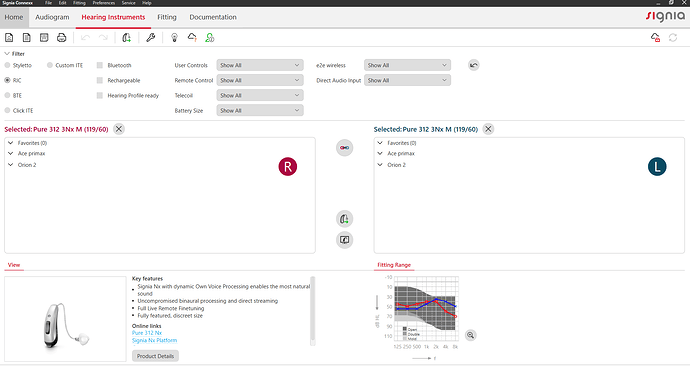Switch to the Fitting tab
690x366 pixels.
[167, 17]
